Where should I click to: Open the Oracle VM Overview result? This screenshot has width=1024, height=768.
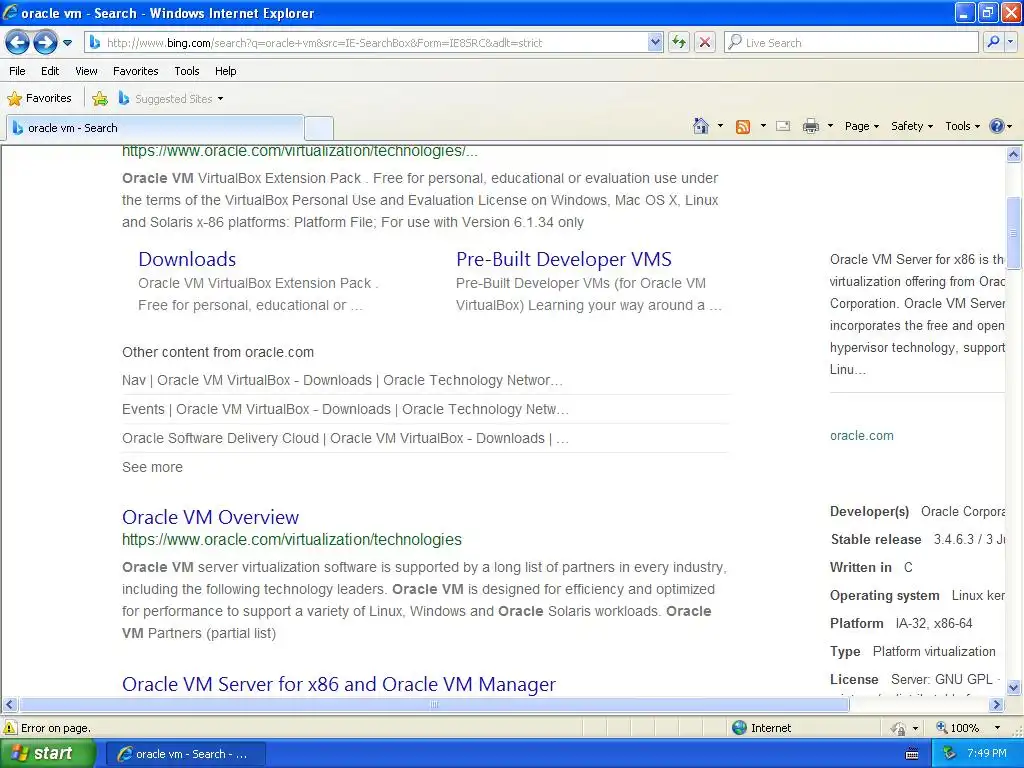[210, 517]
